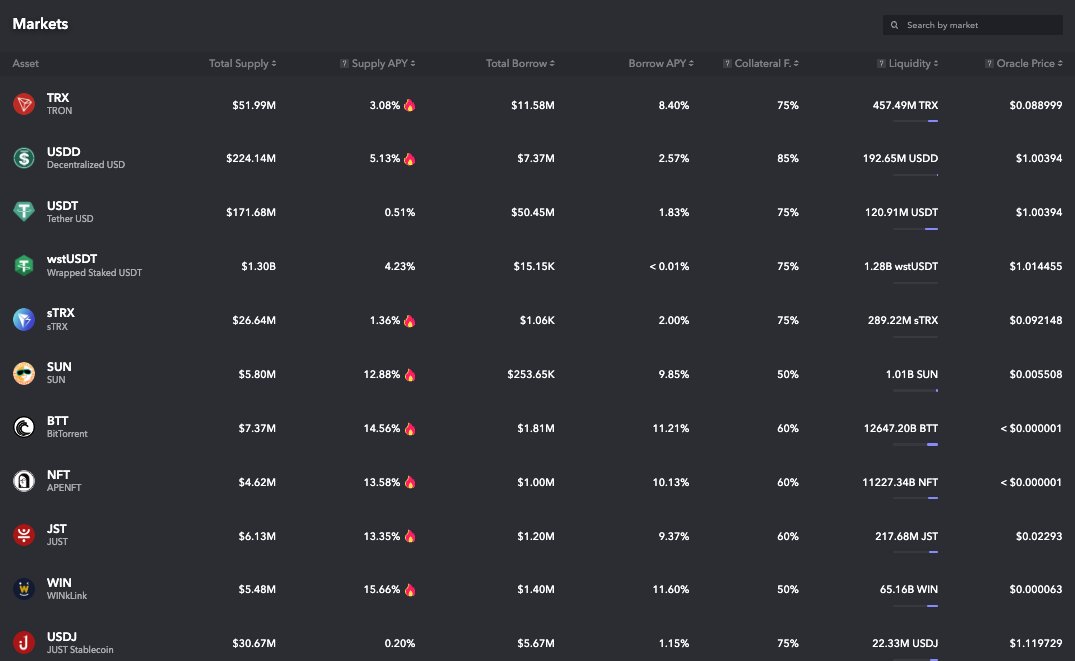Click the NFT APENFT logo

click(24, 481)
